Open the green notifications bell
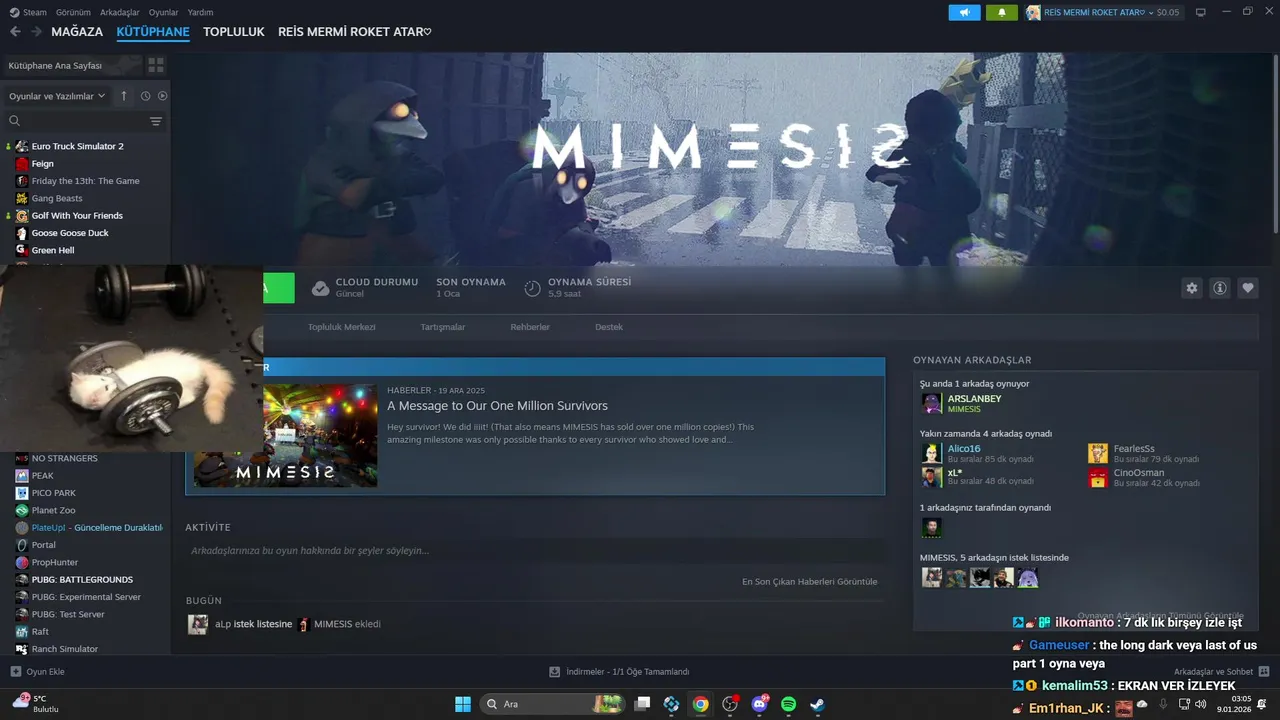Image resolution: width=1280 pixels, height=720 pixels. pos(1001,12)
